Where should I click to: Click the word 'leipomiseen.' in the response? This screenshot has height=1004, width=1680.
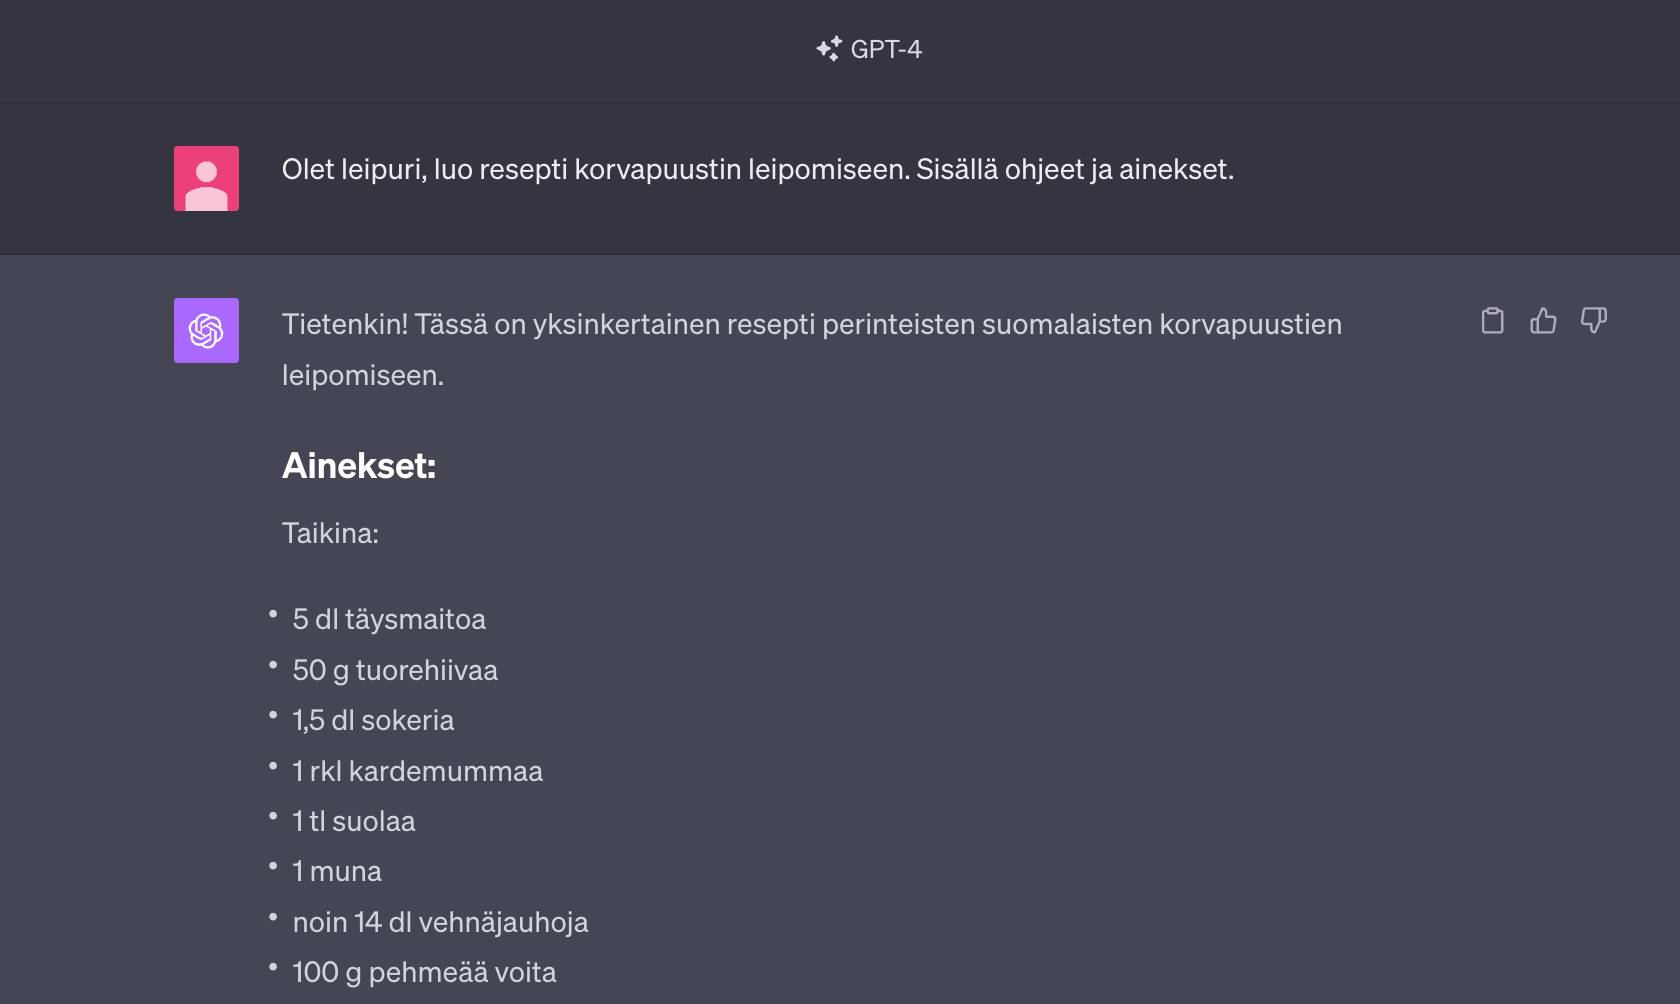[362, 376]
